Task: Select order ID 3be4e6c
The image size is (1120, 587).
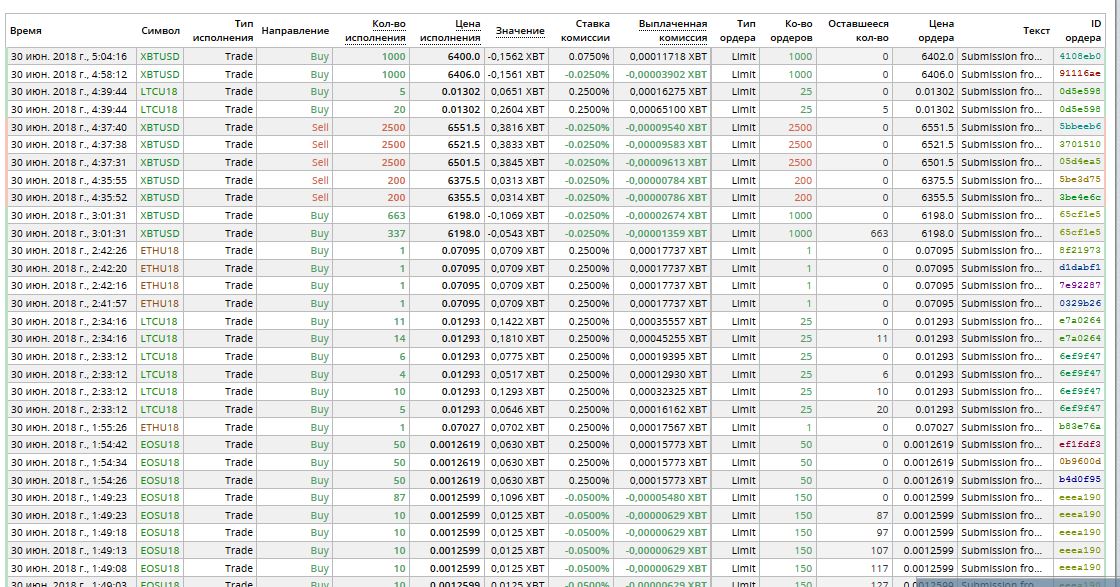Action: pyautogui.click(x=1080, y=197)
